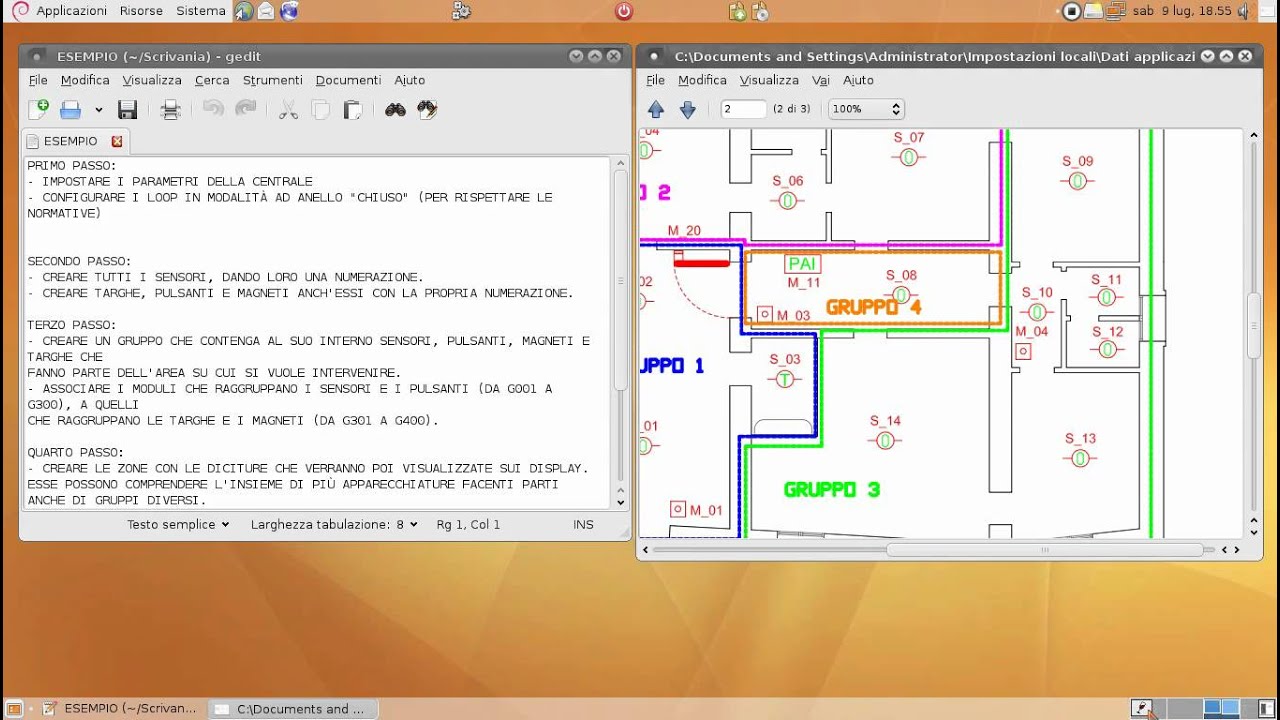
Task: Click sensor S_13 symbol on the plan
Action: point(1080,458)
